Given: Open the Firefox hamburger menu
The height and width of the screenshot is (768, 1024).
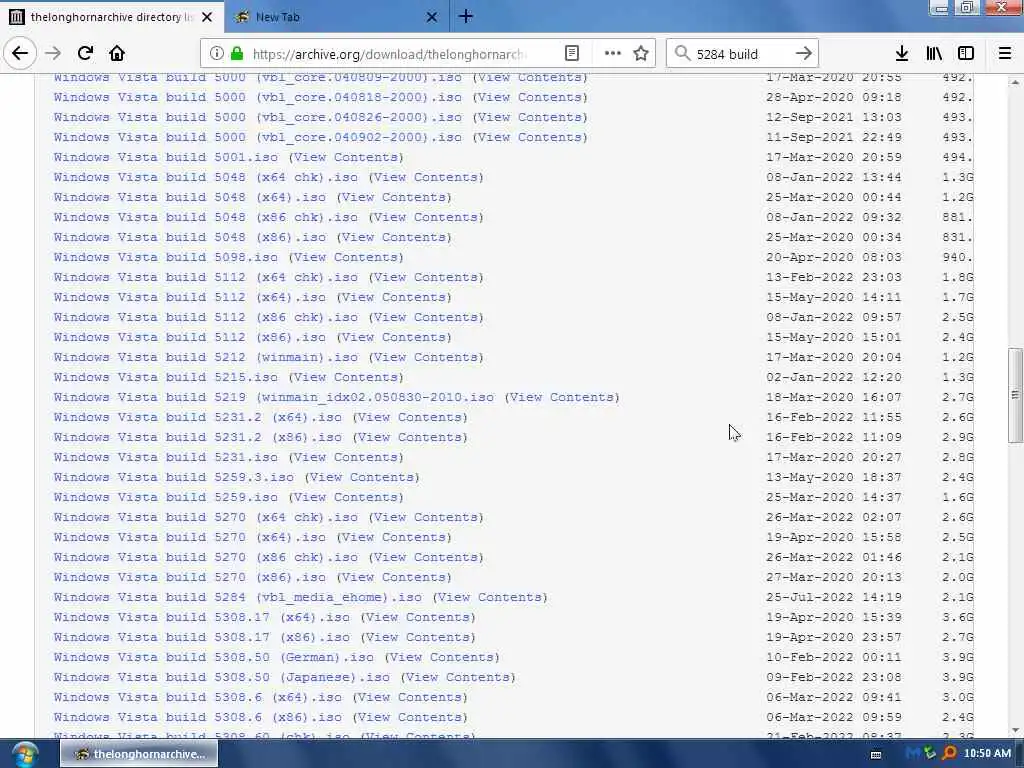Looking at the screenshot, I should [1004, 54].
